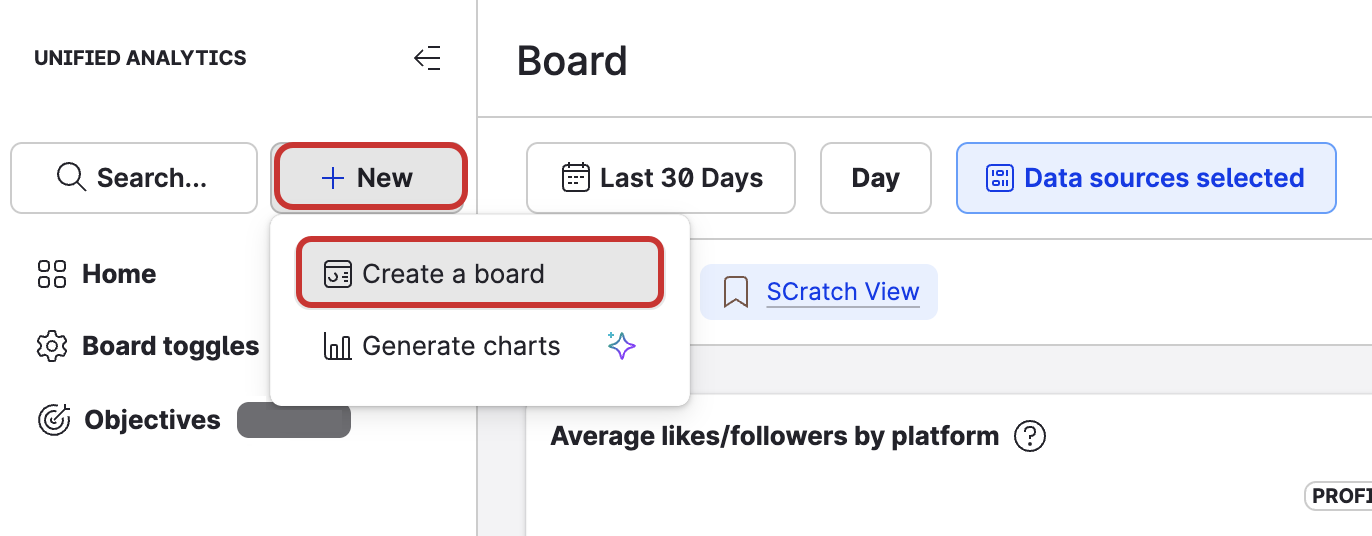Collapse the Unified Analytics sidebar
The height and width of the screenshot is (536, 1372).
pyautogui.click(x=427, y=59)
